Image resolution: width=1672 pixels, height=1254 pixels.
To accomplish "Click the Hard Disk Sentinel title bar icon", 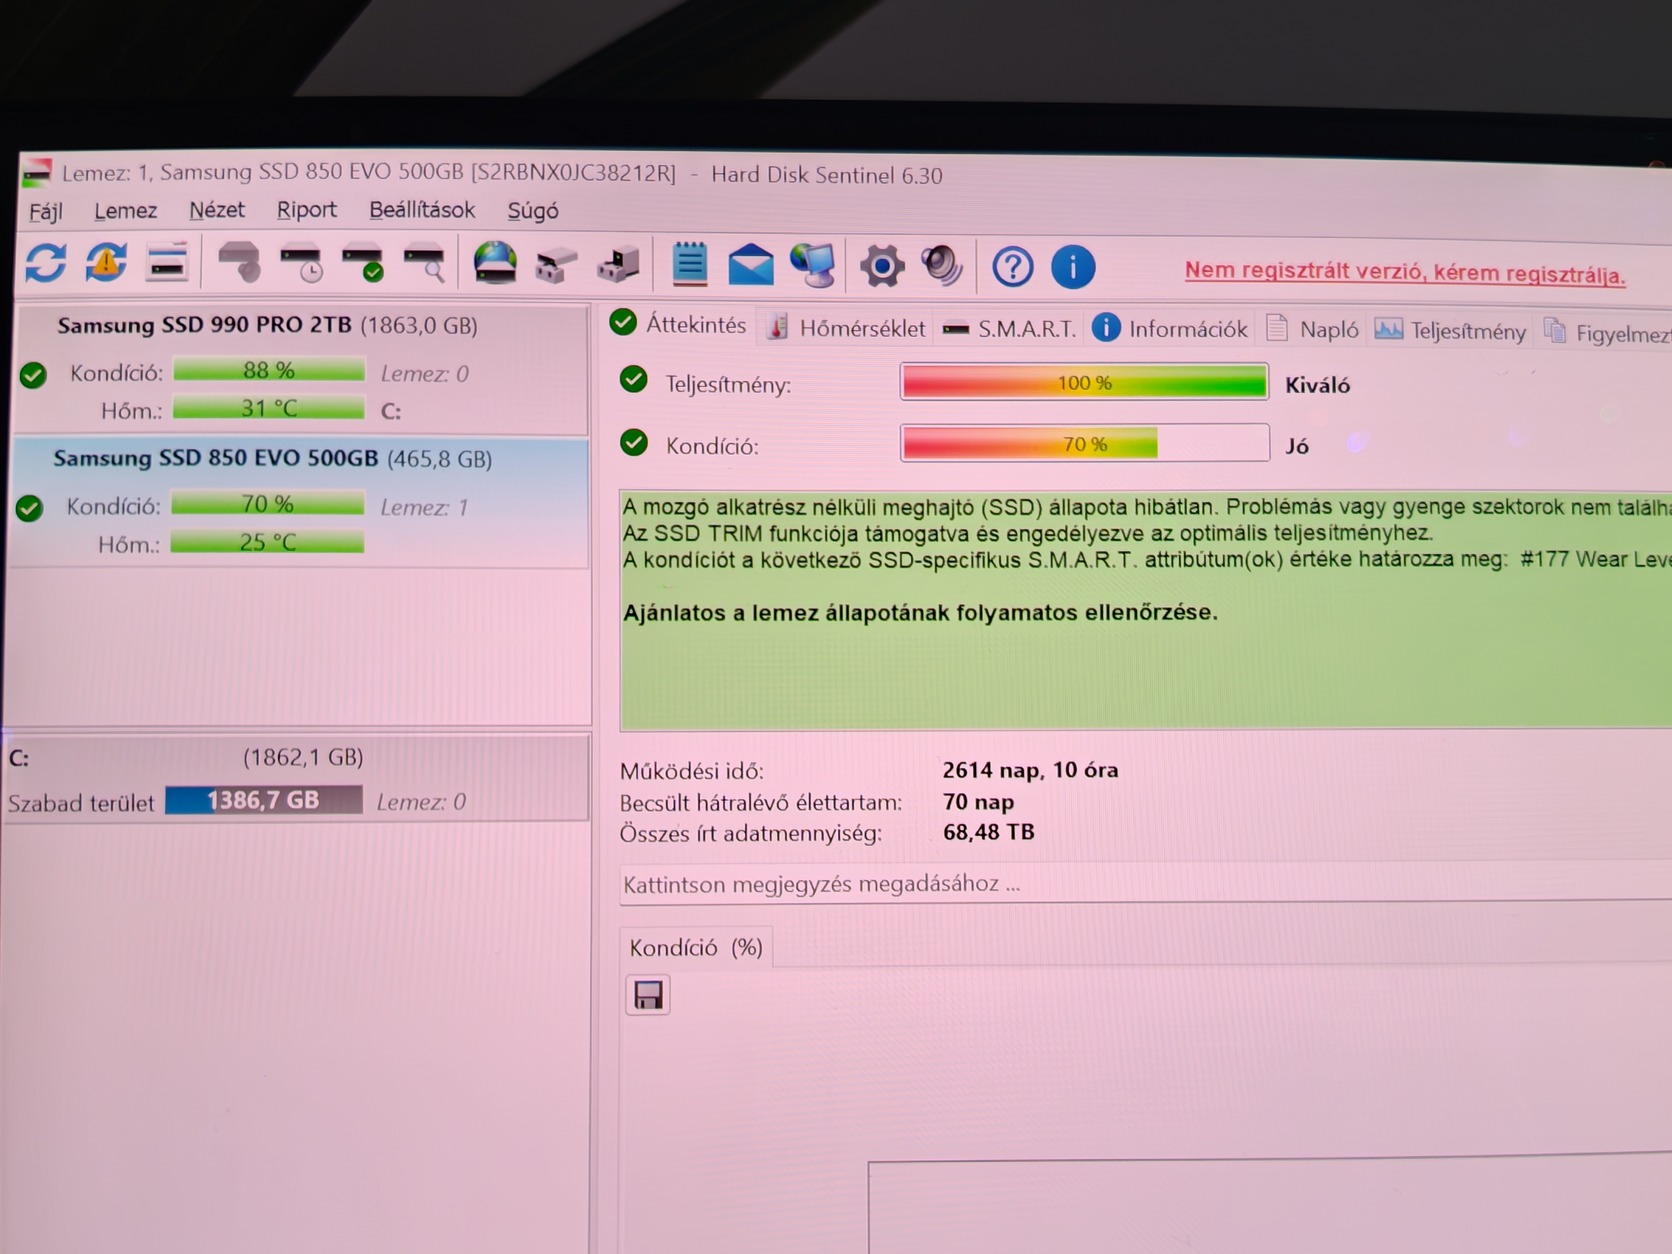I will 37,173.
